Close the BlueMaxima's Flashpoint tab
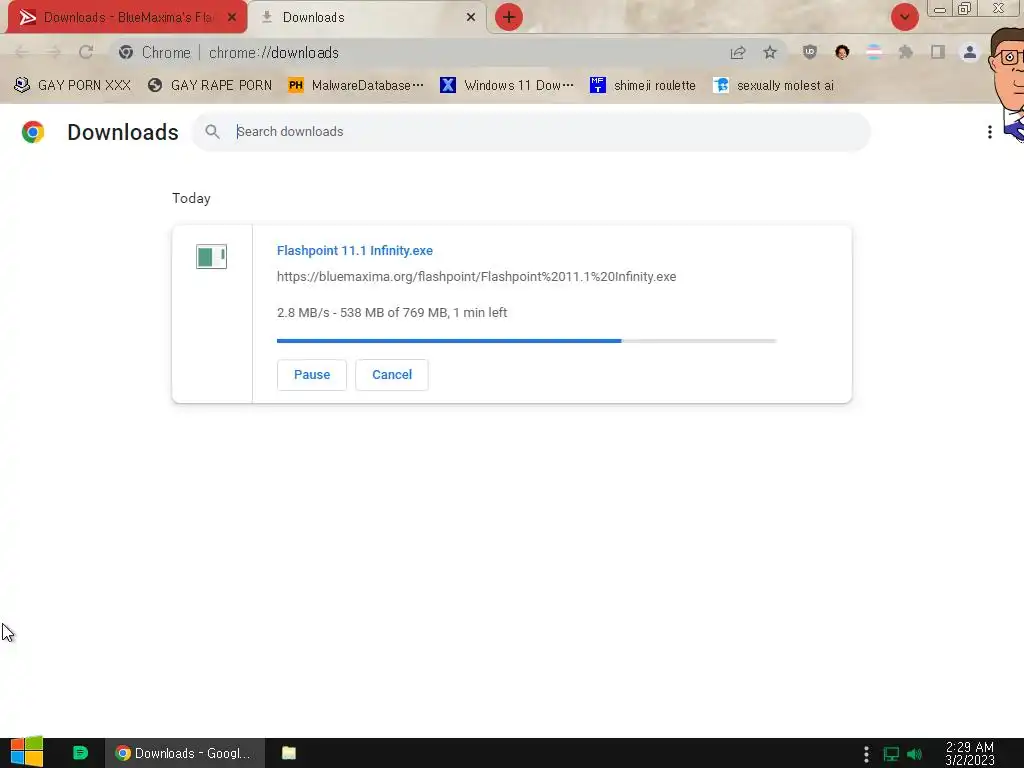The height and width of the screenshot is (768, 1024). click(x=232, y=17)
